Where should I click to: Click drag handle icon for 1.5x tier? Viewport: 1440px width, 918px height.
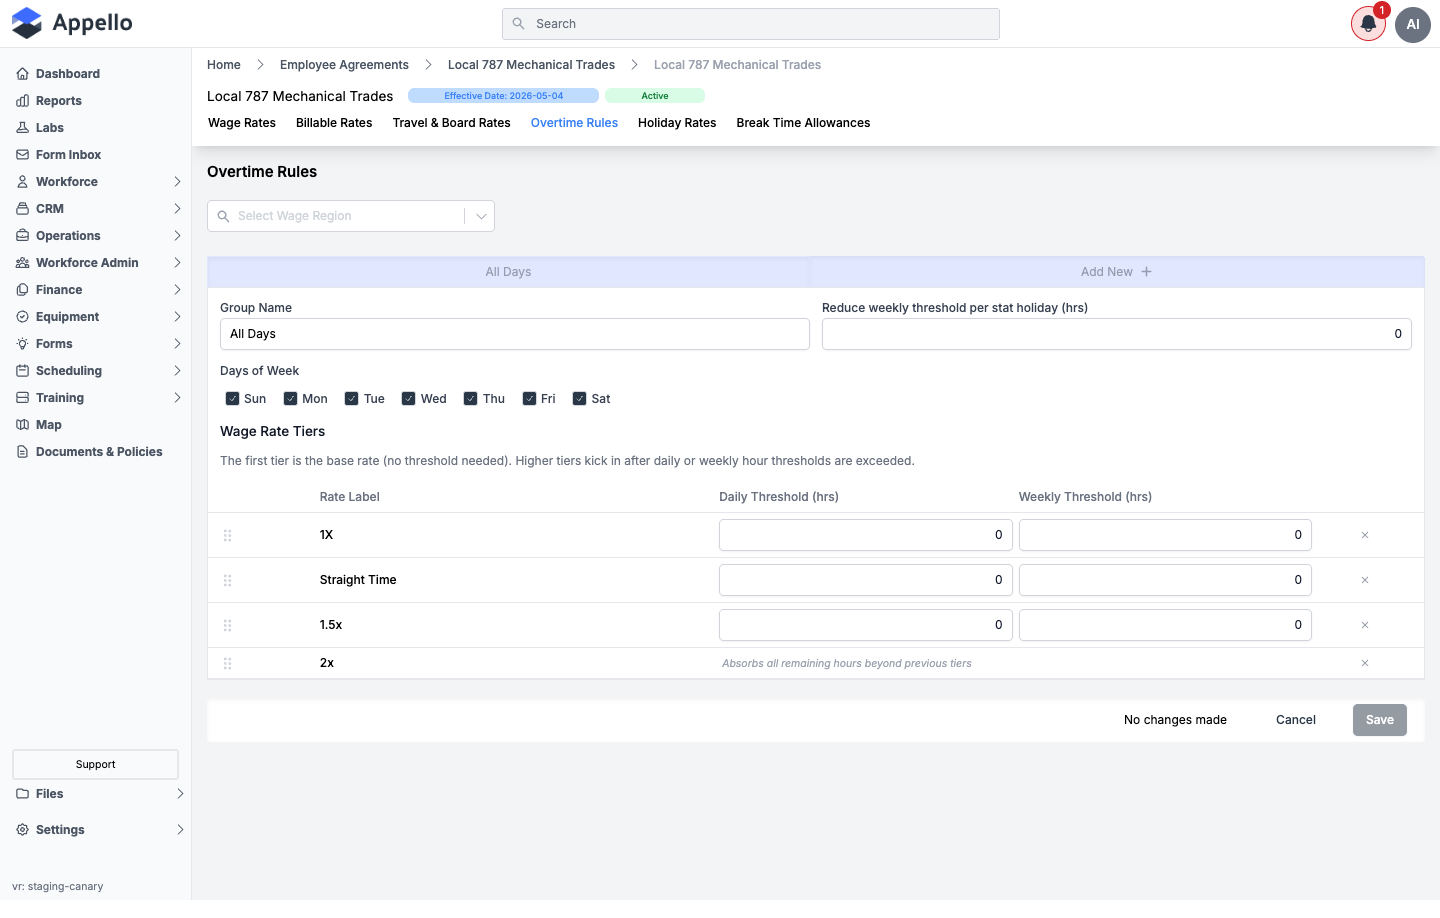click(228, 625)
